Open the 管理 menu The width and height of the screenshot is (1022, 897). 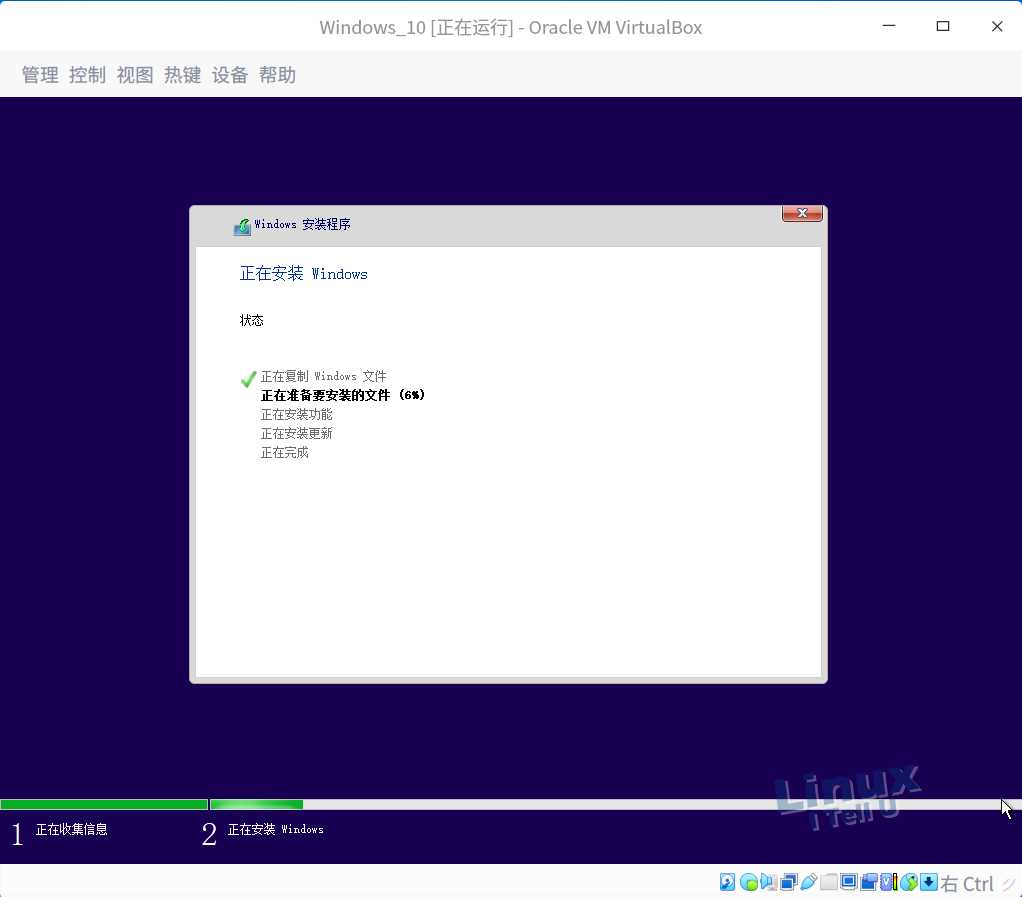(x=40, y=75)
